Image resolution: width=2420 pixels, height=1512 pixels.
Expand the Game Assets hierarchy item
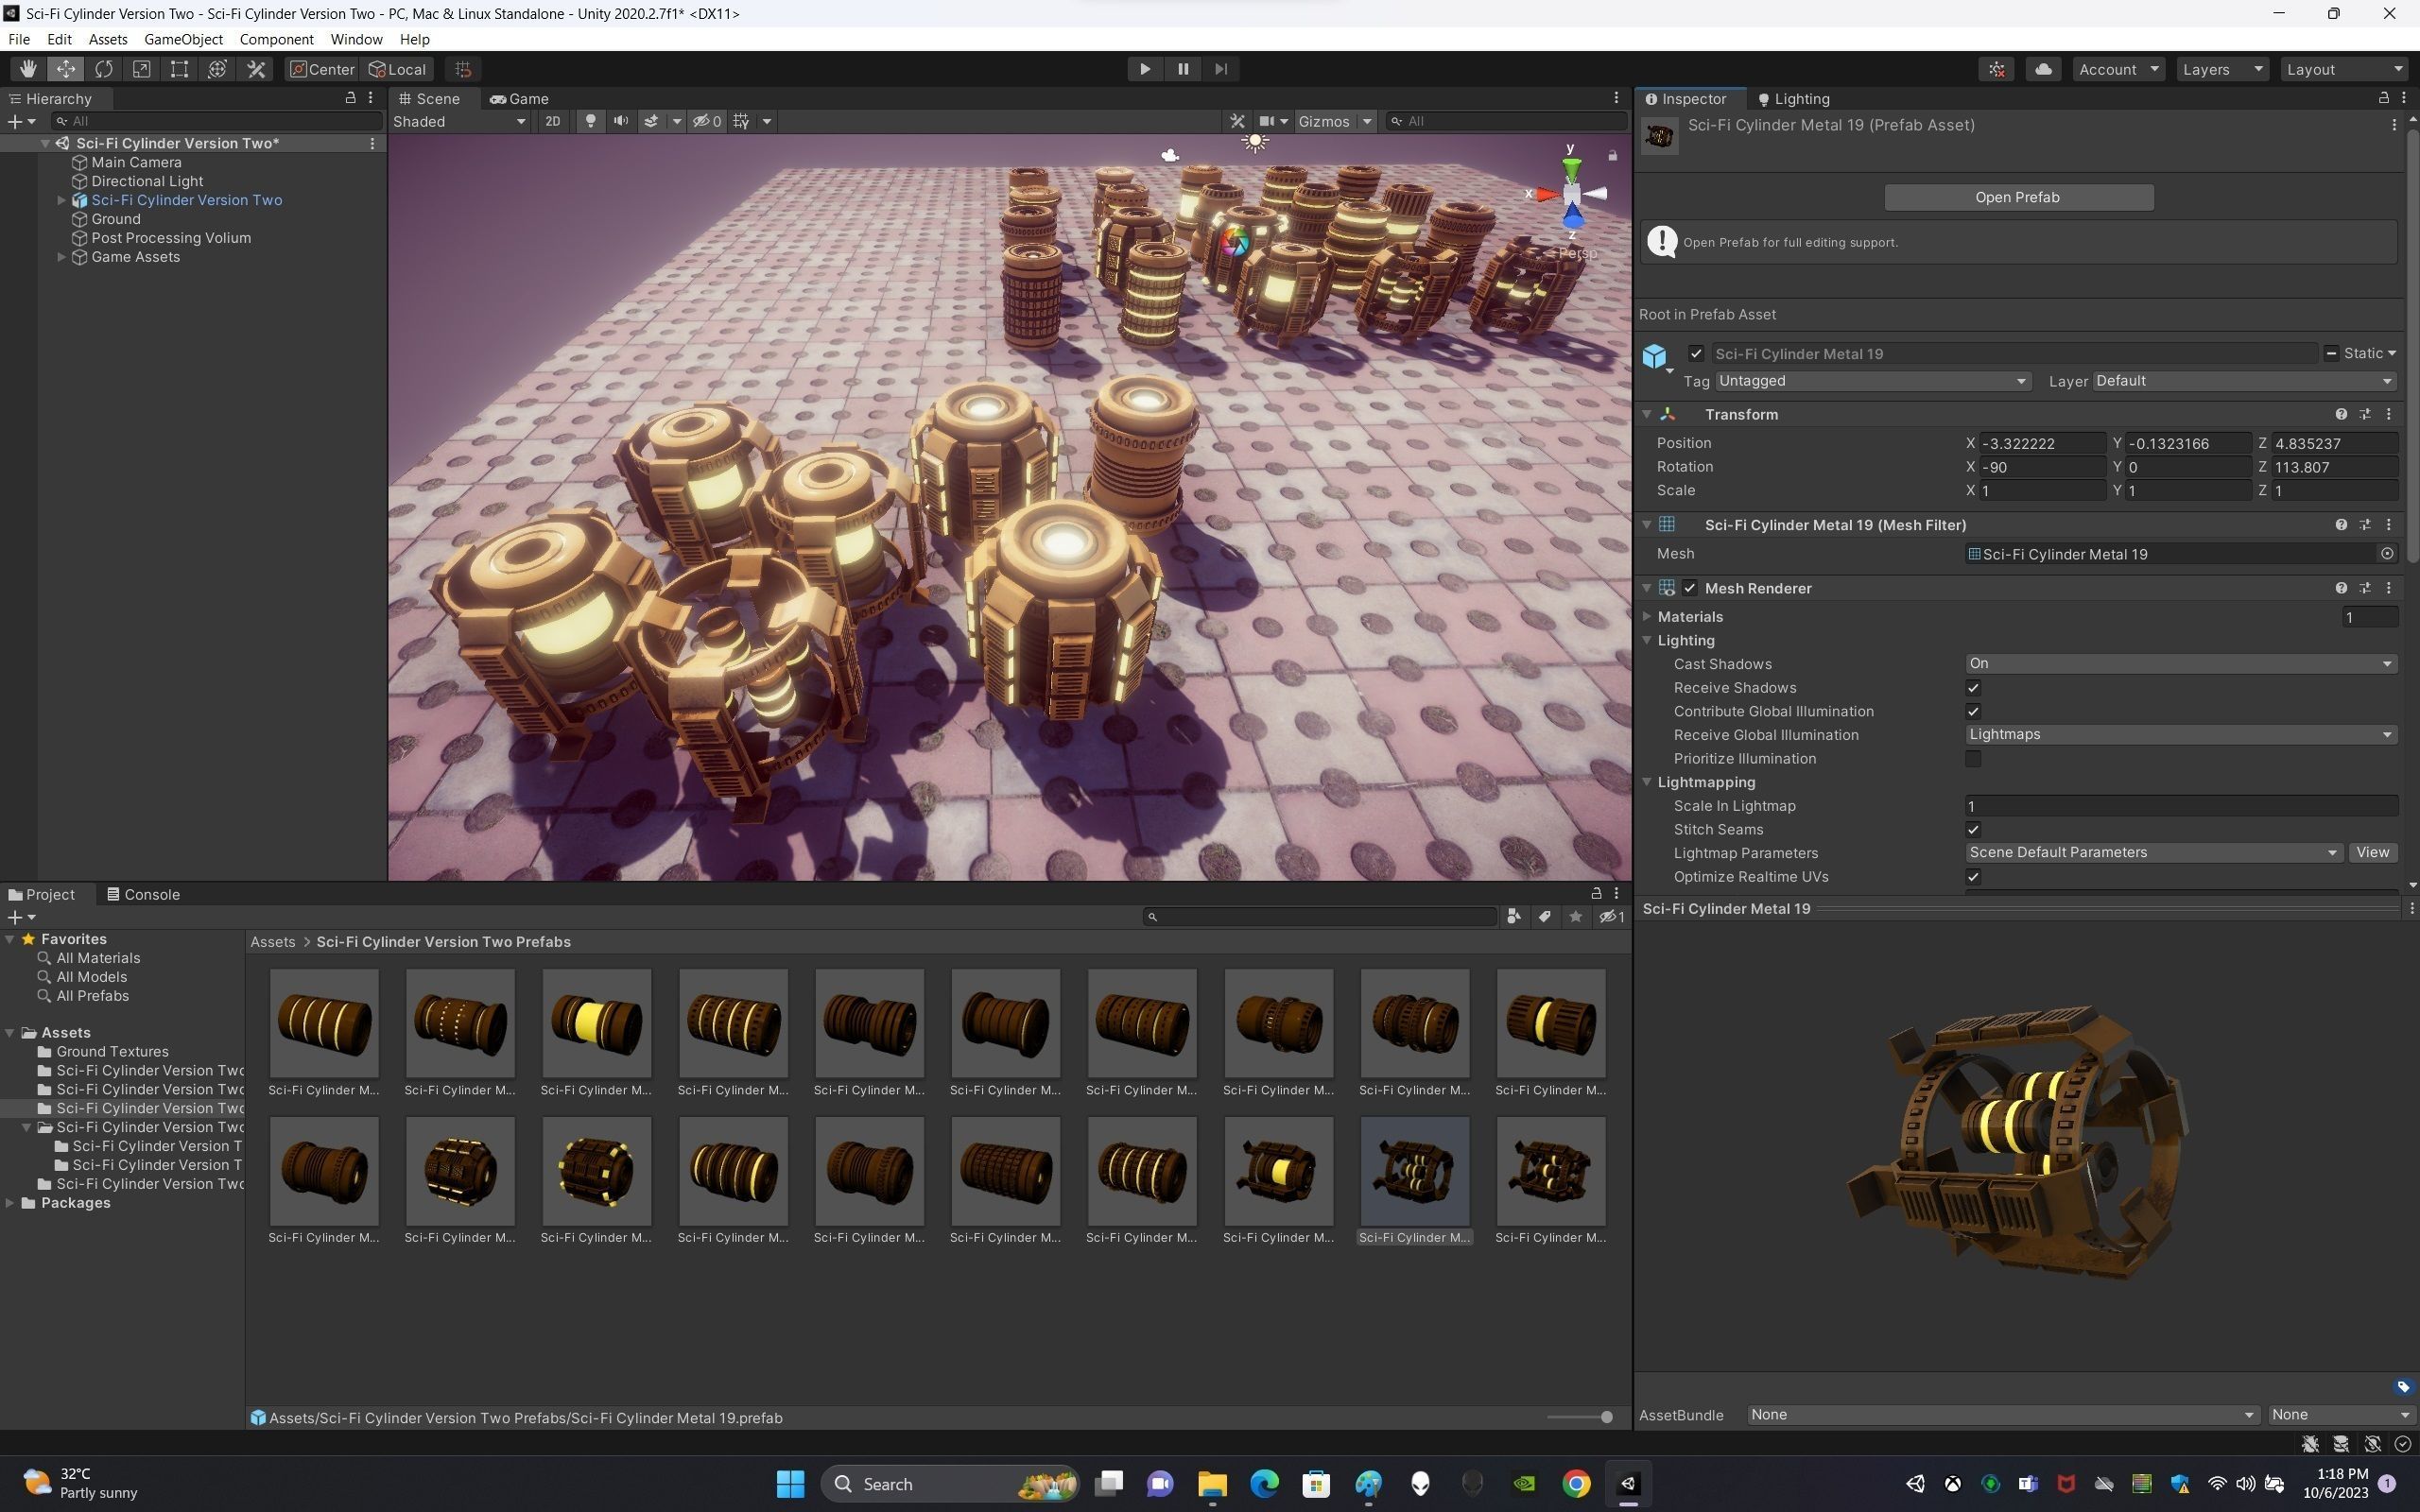61,257
